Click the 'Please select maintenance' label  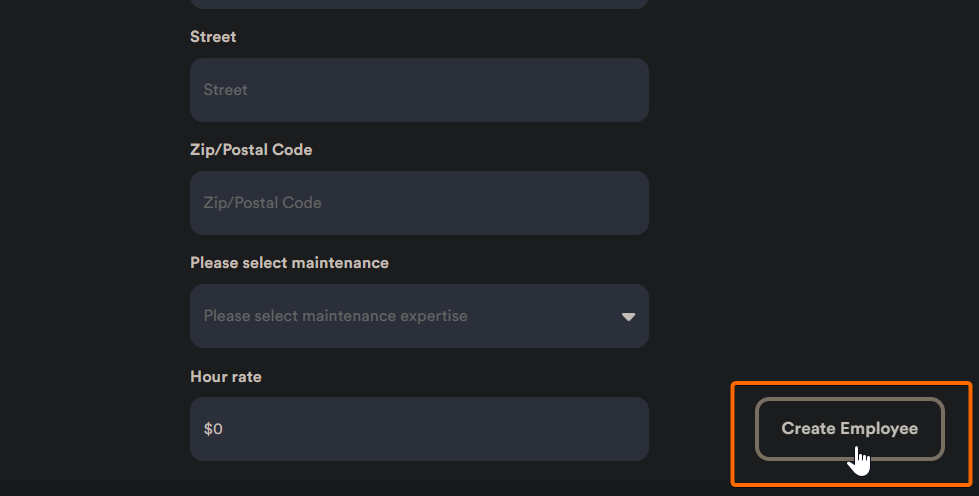point(289,263)
